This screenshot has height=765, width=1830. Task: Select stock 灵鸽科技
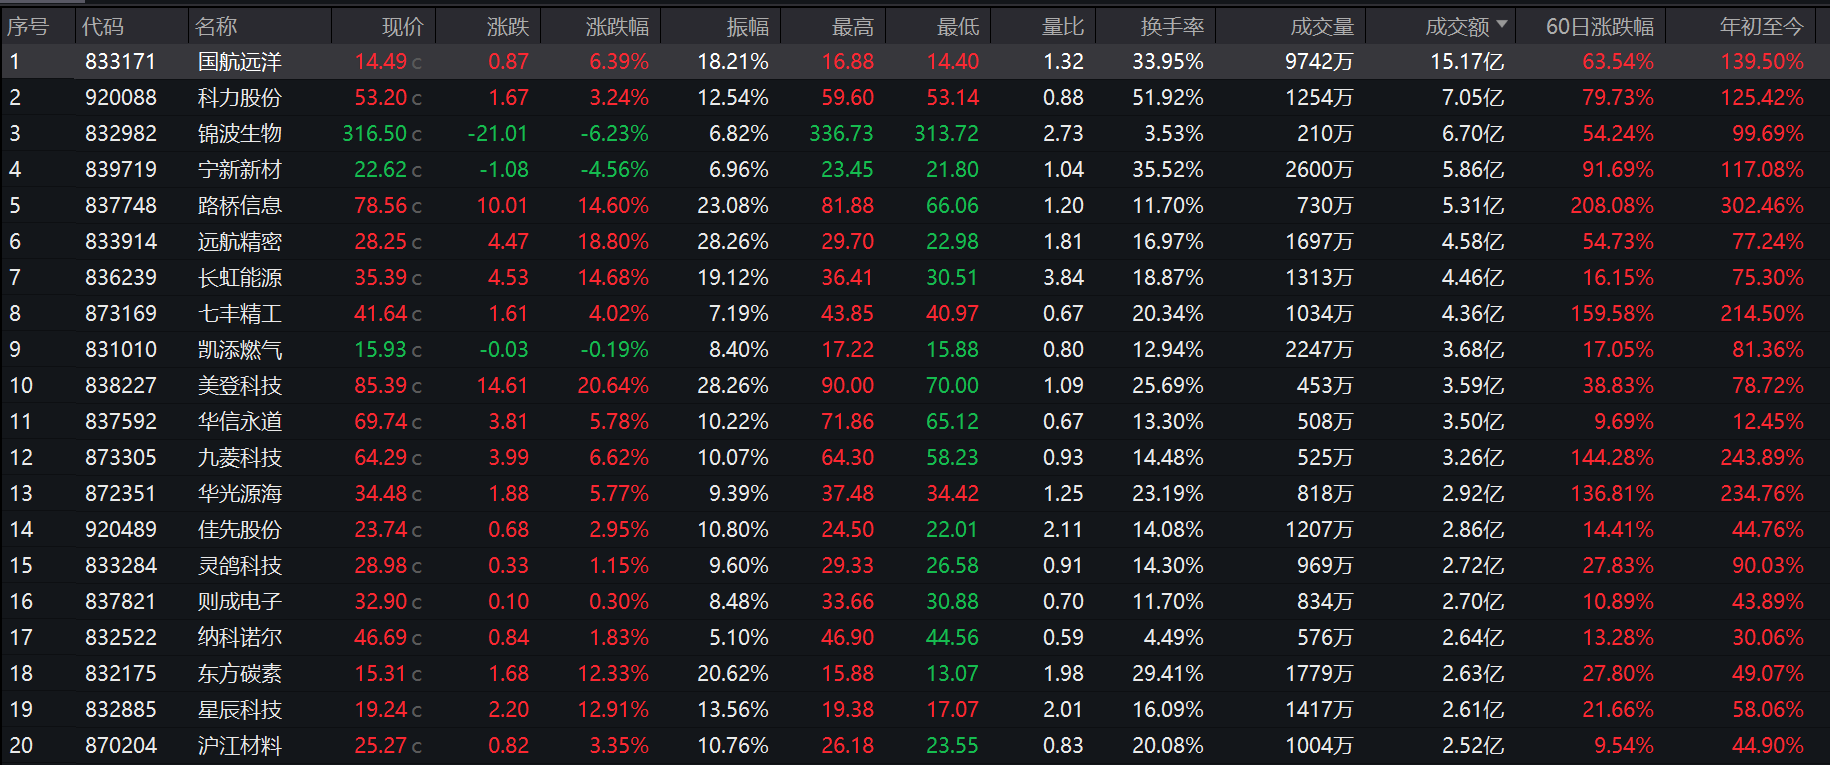[x=240, y=566]
